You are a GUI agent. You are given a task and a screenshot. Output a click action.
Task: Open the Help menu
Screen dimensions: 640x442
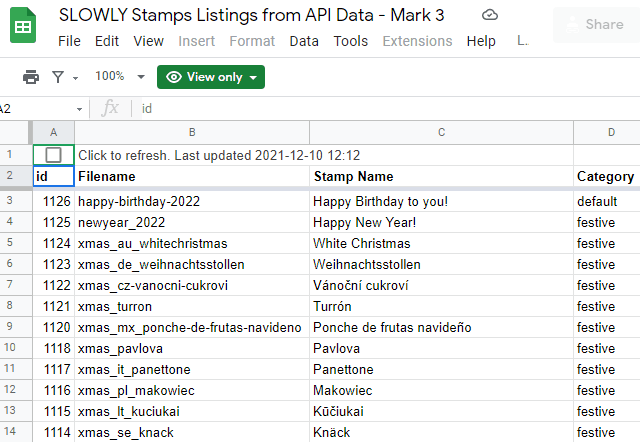(481, 41)
